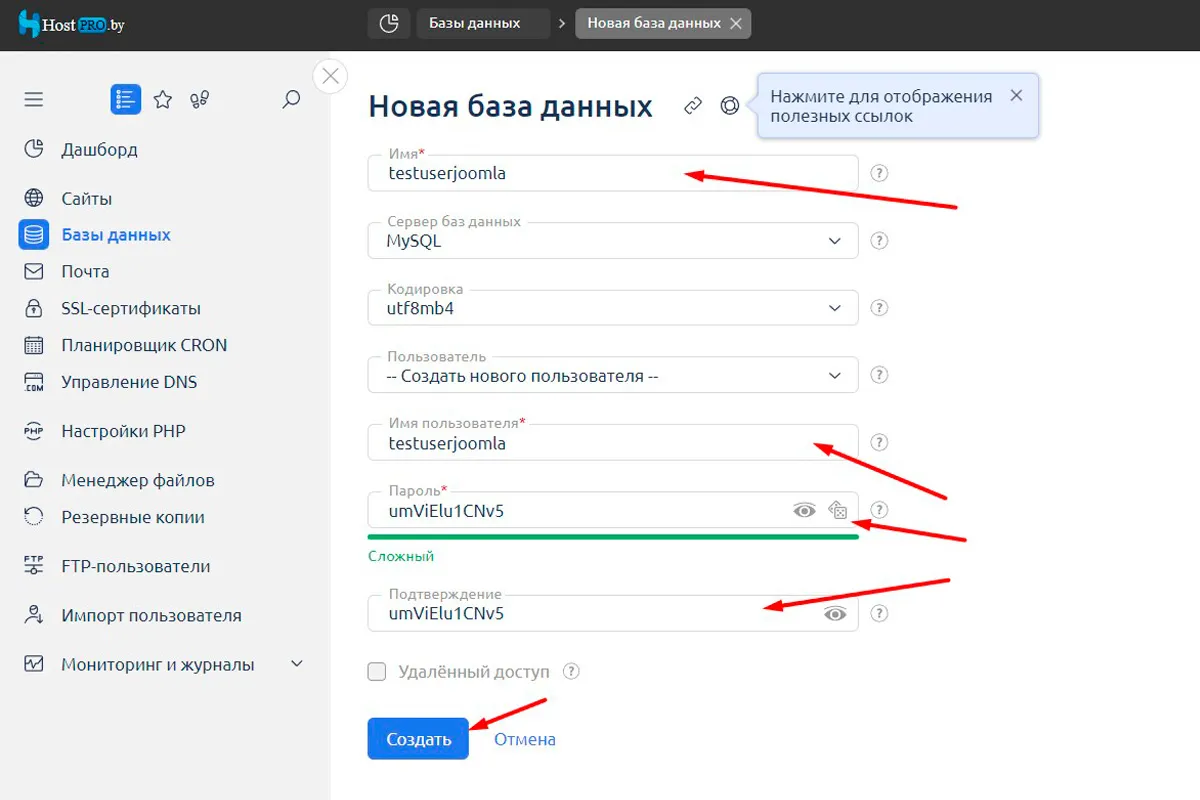This screenshot has height=800, width=1200.
Task: Click the HostPRO.by logo
Action: pyautogui.click(x=69, y=24)
